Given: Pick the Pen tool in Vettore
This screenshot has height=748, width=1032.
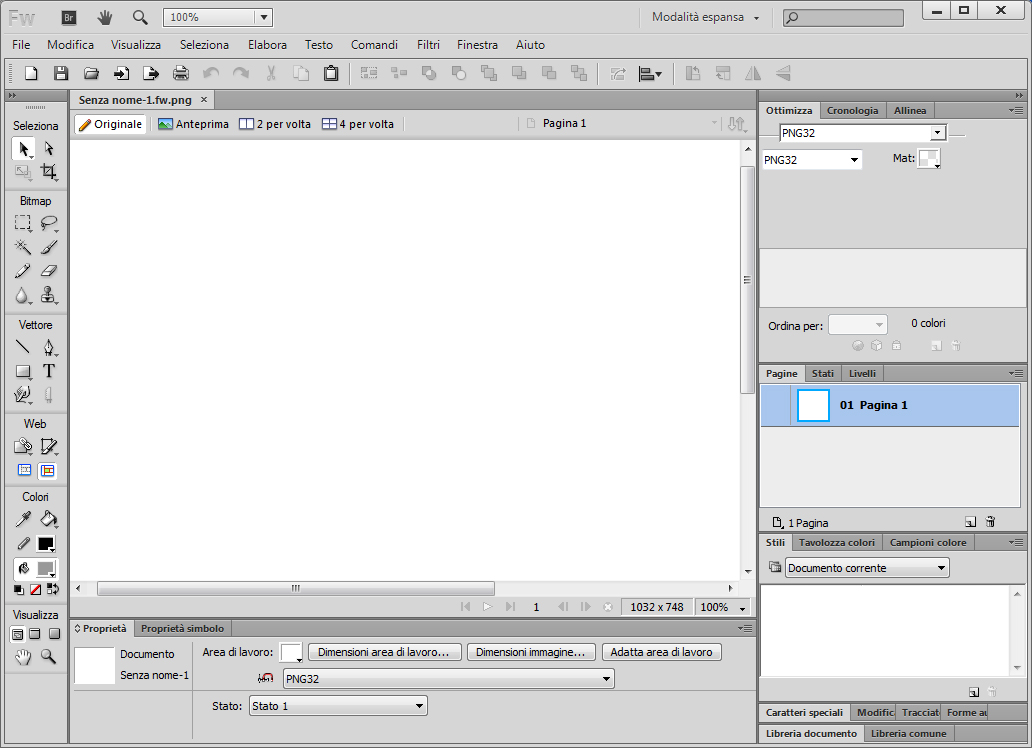Looking at the screenshot, I should [48, 348].
